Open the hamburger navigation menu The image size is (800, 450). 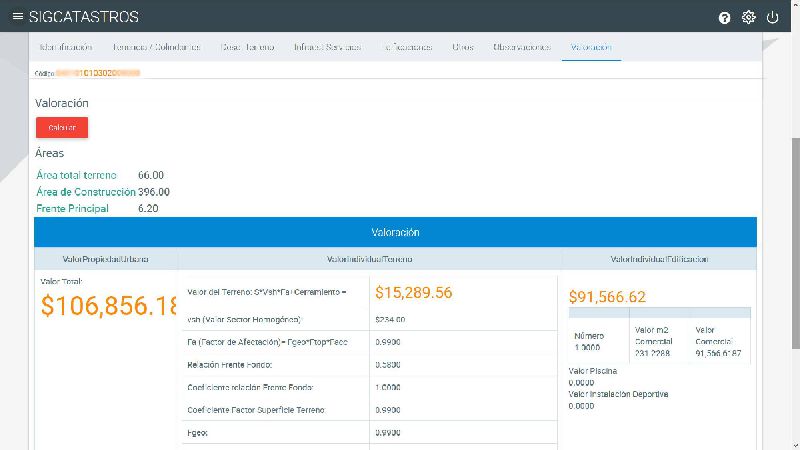[x=17, y=16]
